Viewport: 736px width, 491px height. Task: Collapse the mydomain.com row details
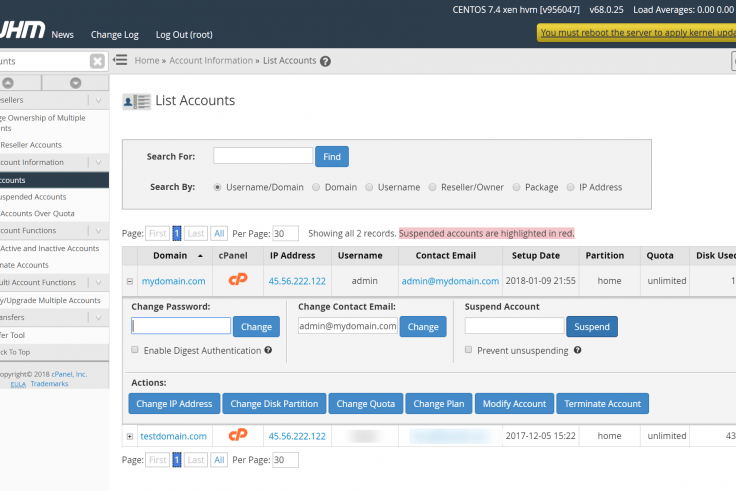pyautogui.click(x=130, y=282)
